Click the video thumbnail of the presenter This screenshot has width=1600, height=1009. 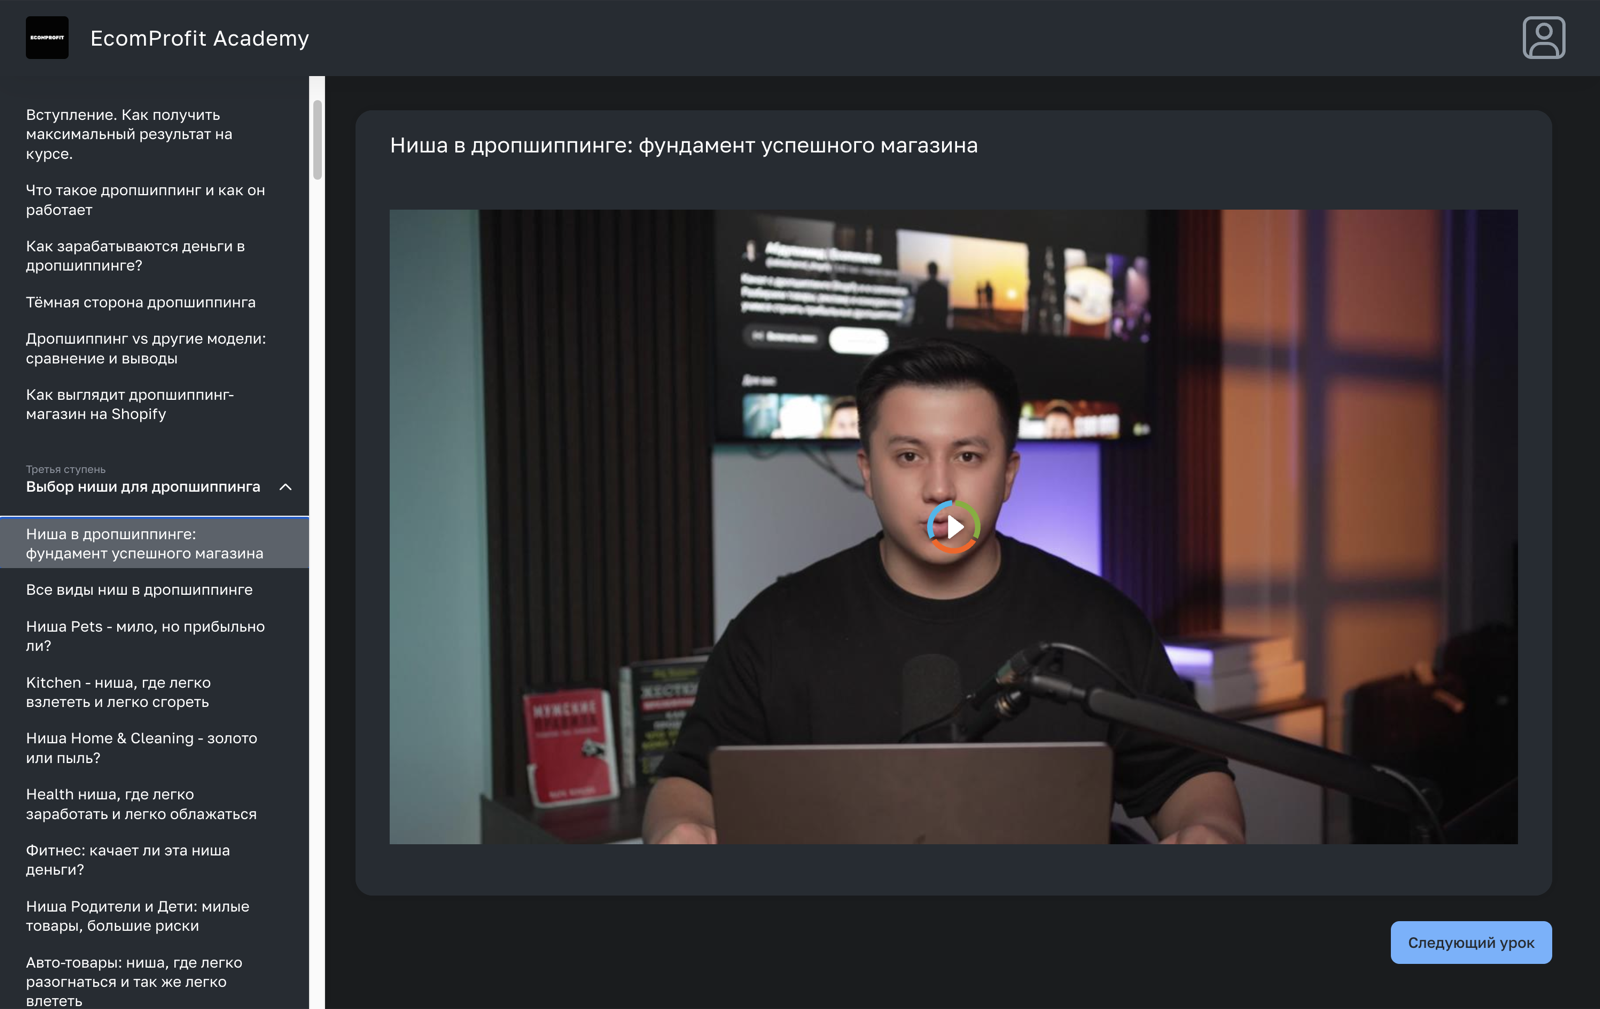coord(953,526)
